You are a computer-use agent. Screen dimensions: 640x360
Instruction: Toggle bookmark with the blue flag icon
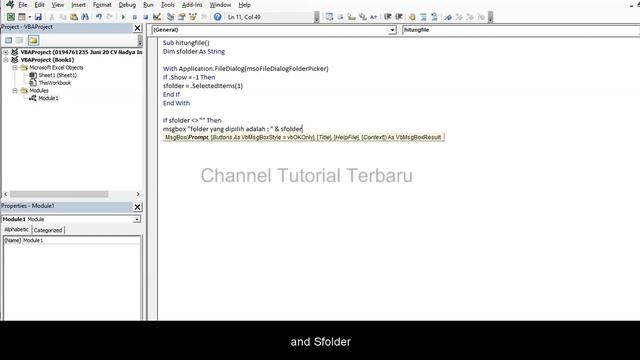click(448, 17)
